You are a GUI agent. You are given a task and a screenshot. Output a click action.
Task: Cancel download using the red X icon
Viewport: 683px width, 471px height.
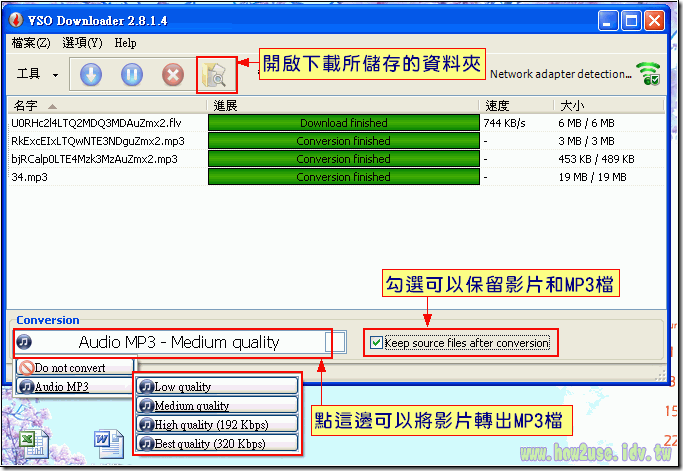click(173, 75)
